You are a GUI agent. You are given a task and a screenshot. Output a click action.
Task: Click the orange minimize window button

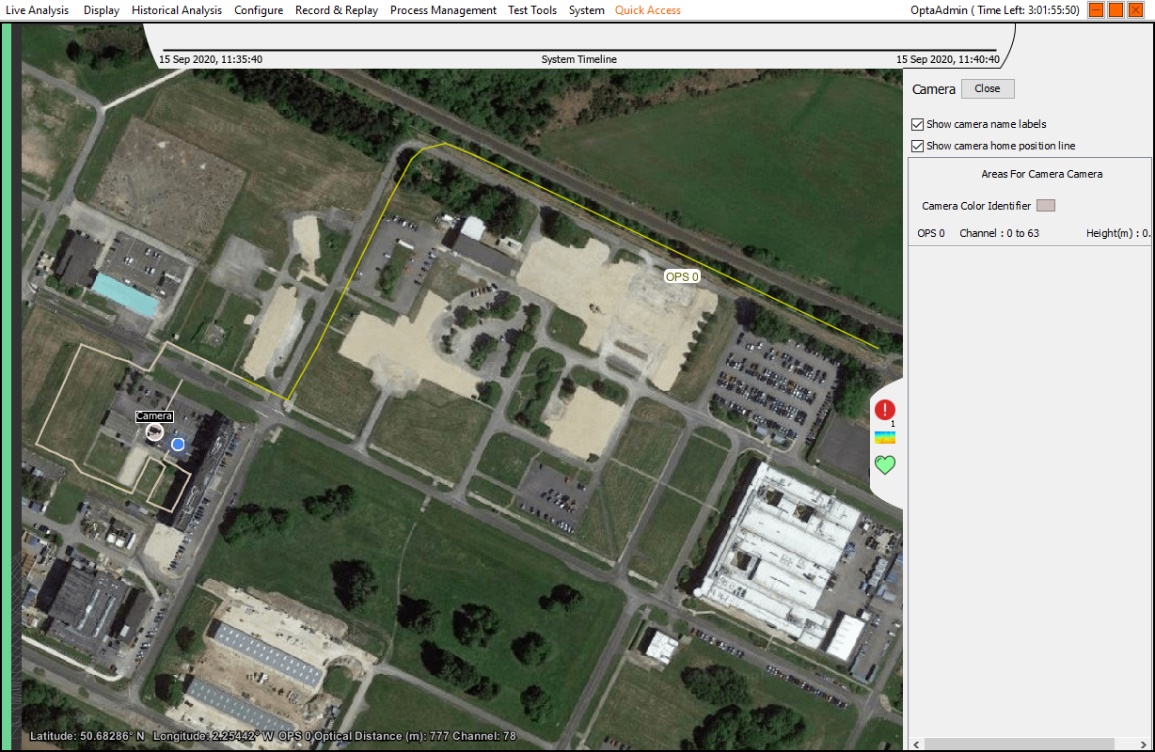(1096, 10)
